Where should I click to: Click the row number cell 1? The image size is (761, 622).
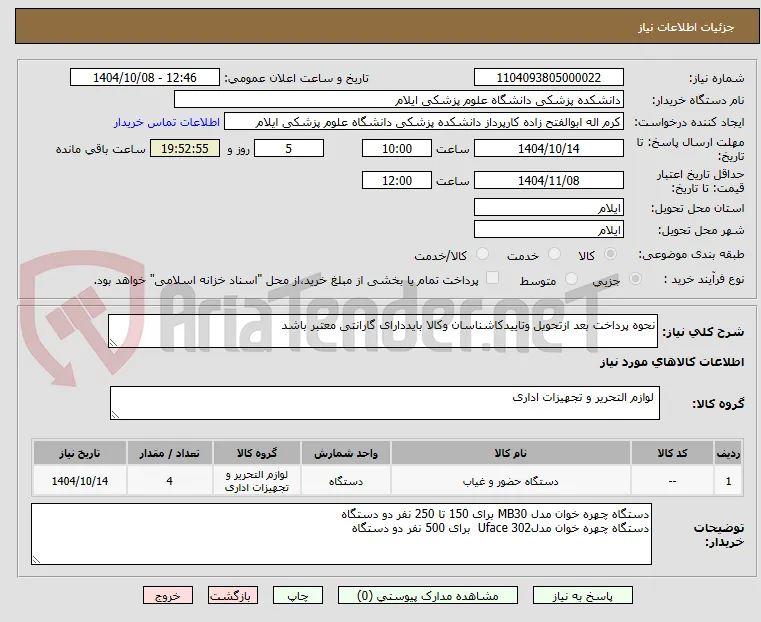[x=728, y=481]
